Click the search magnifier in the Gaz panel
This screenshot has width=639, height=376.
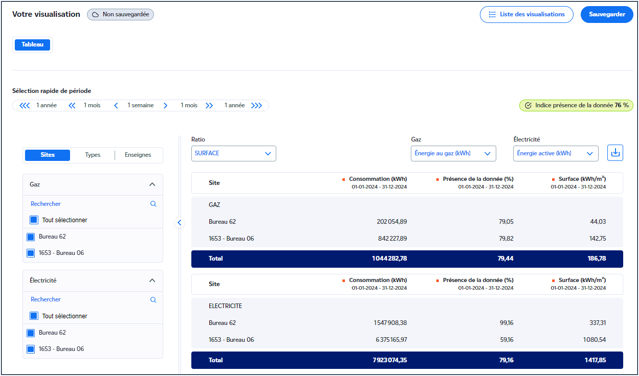pos(153,204)
